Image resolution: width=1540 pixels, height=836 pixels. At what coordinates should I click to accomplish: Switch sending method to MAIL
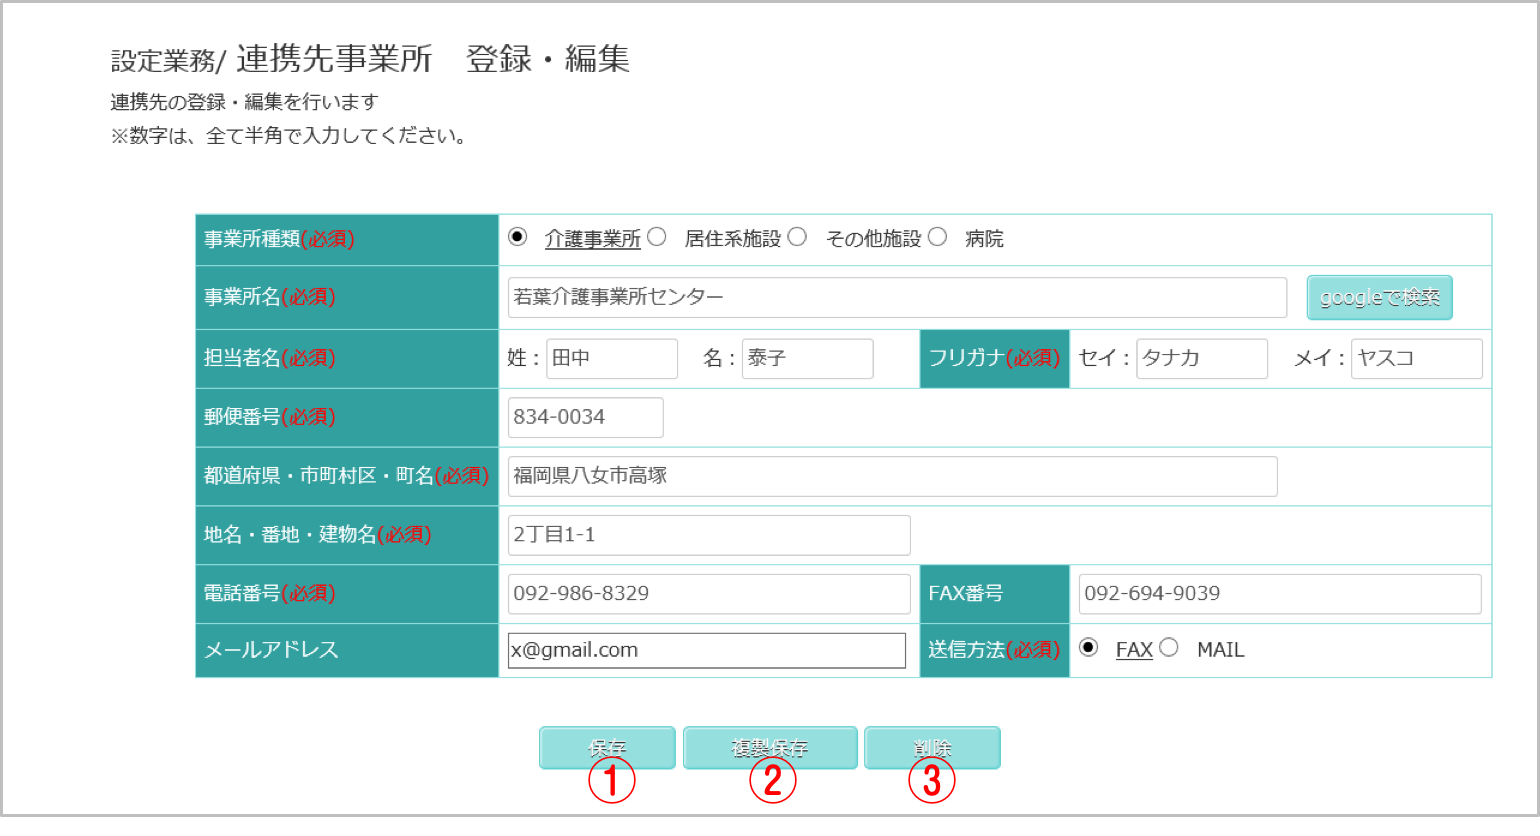coord(1169,648)
